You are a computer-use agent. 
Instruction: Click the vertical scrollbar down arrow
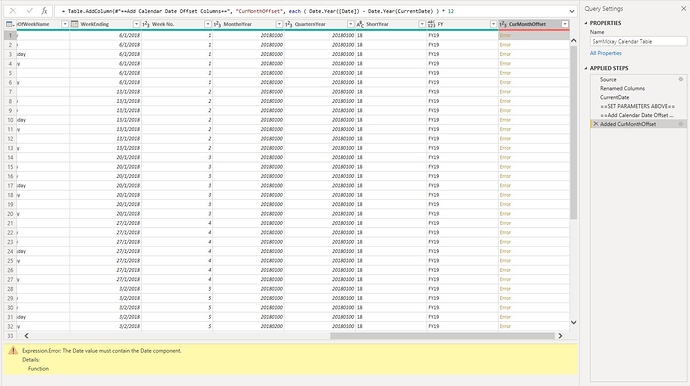click(x=573, y=323)
